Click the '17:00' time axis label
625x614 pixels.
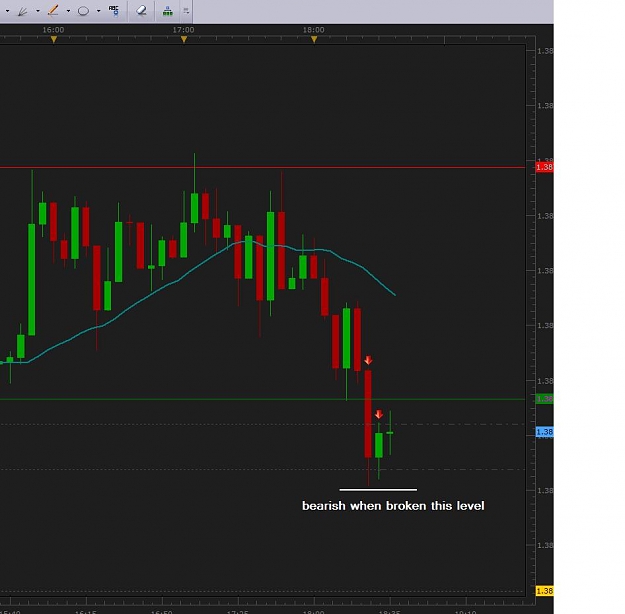(x=183, y=30)
